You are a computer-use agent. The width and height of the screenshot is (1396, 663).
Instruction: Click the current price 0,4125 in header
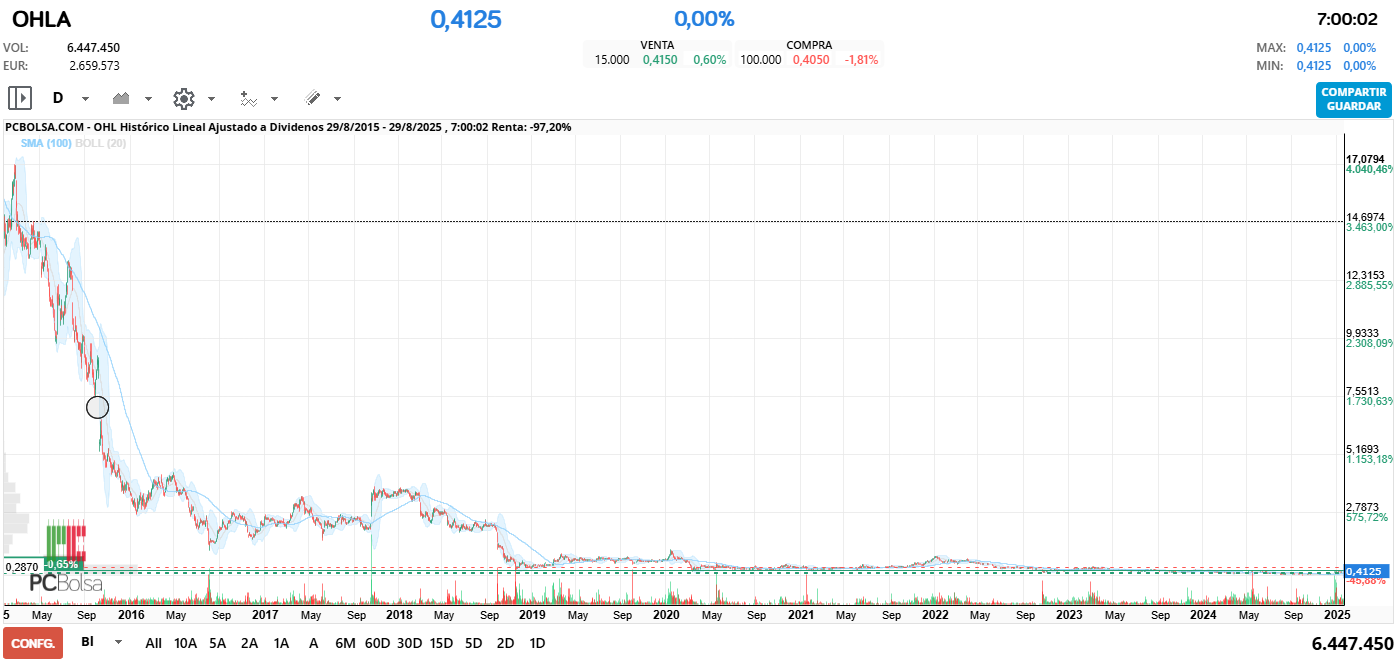click(x=466, y=19)
